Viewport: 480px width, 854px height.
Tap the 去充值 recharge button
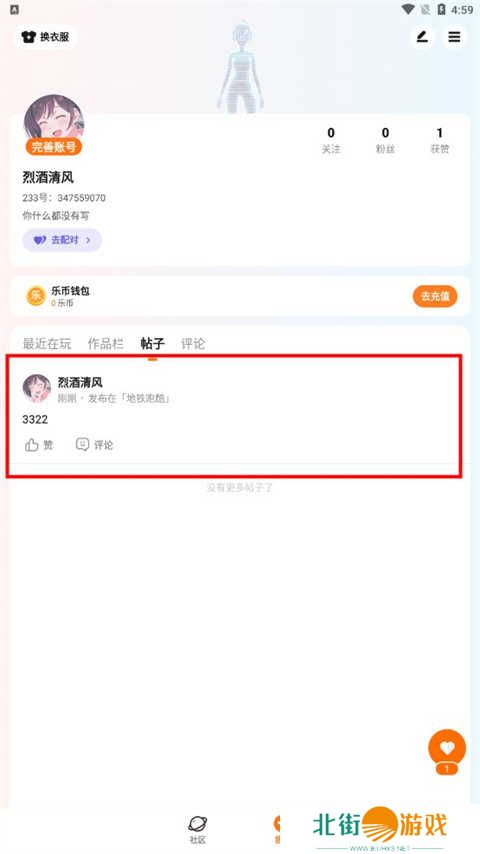(435, 296)
